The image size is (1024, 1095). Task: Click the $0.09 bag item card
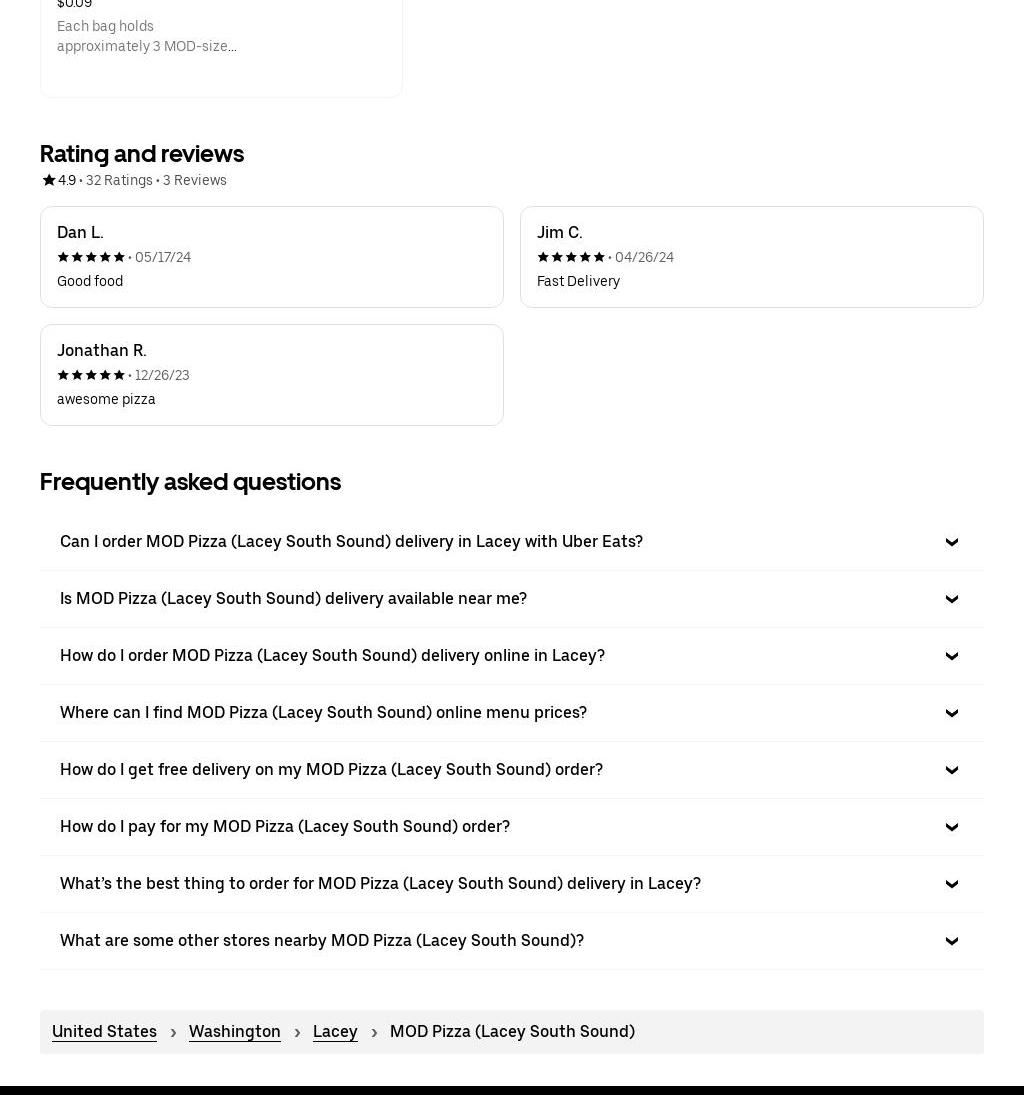pyautogui.click(x=221, y=40)
